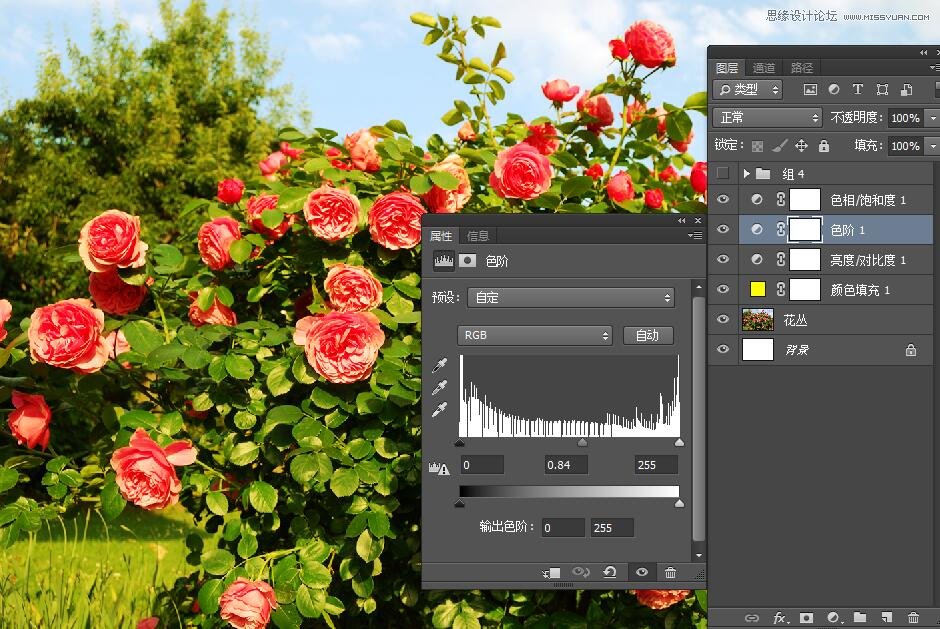
Task: Hide the 背景 layer
Action: pyautogui.click(x=723, y=349)
